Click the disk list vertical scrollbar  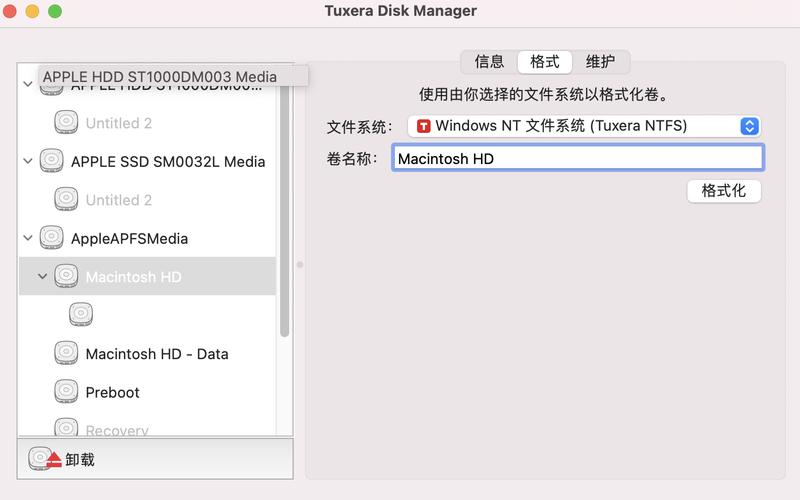(284, 209)
